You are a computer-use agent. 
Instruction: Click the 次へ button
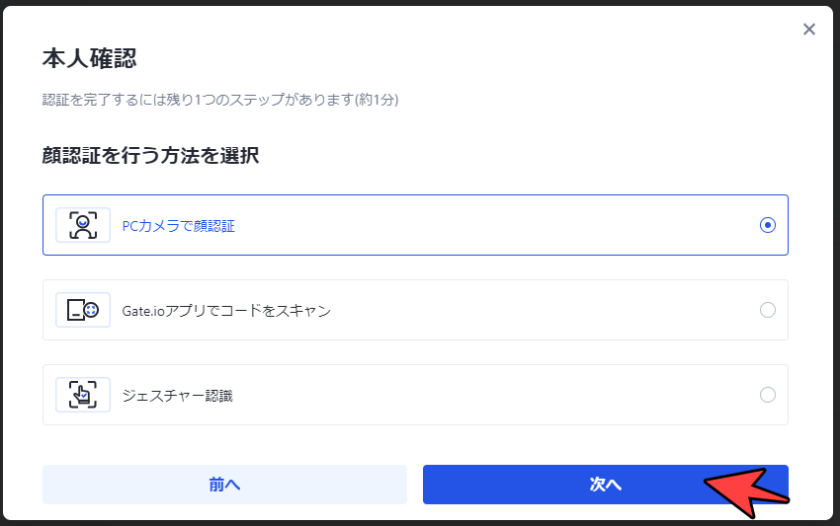tap(605, 484)
